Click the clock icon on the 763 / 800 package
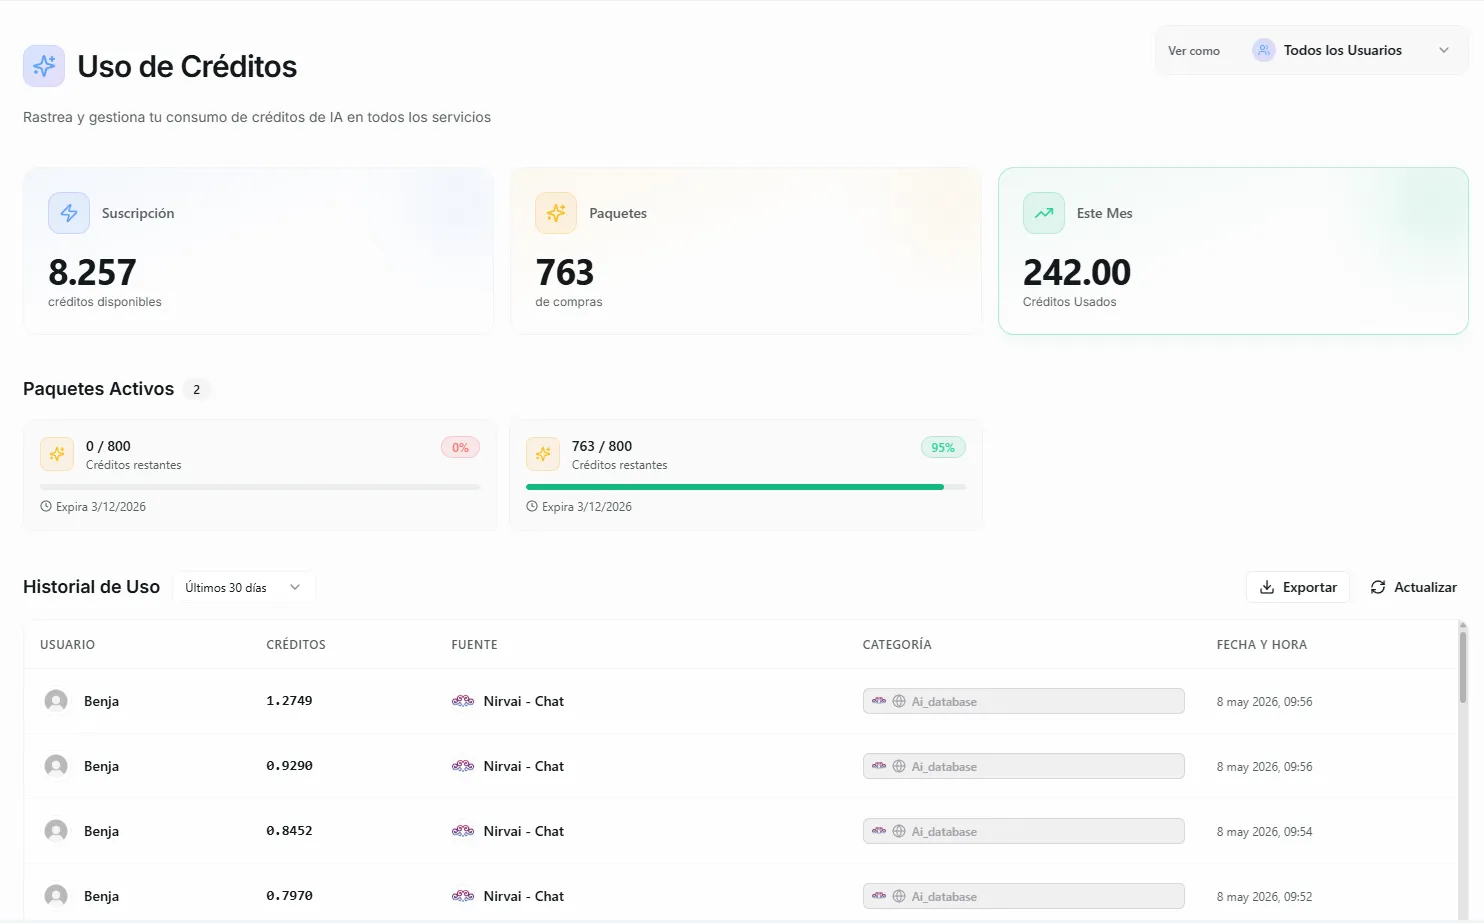1484x923 pixels. click(x=532, y=506)
